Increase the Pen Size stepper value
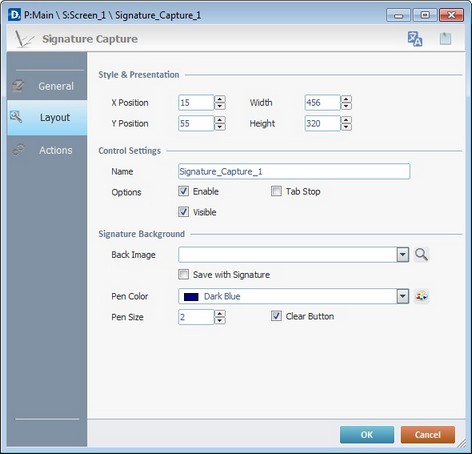Image resolution: width=472 pixels, height=454 pixels. coord(220,313)
